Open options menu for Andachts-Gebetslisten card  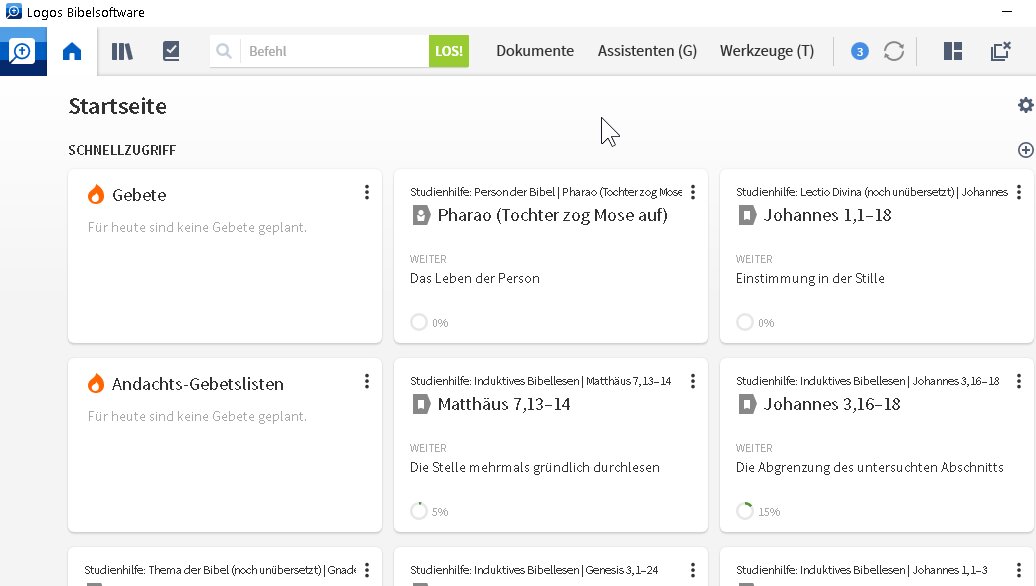367,381
